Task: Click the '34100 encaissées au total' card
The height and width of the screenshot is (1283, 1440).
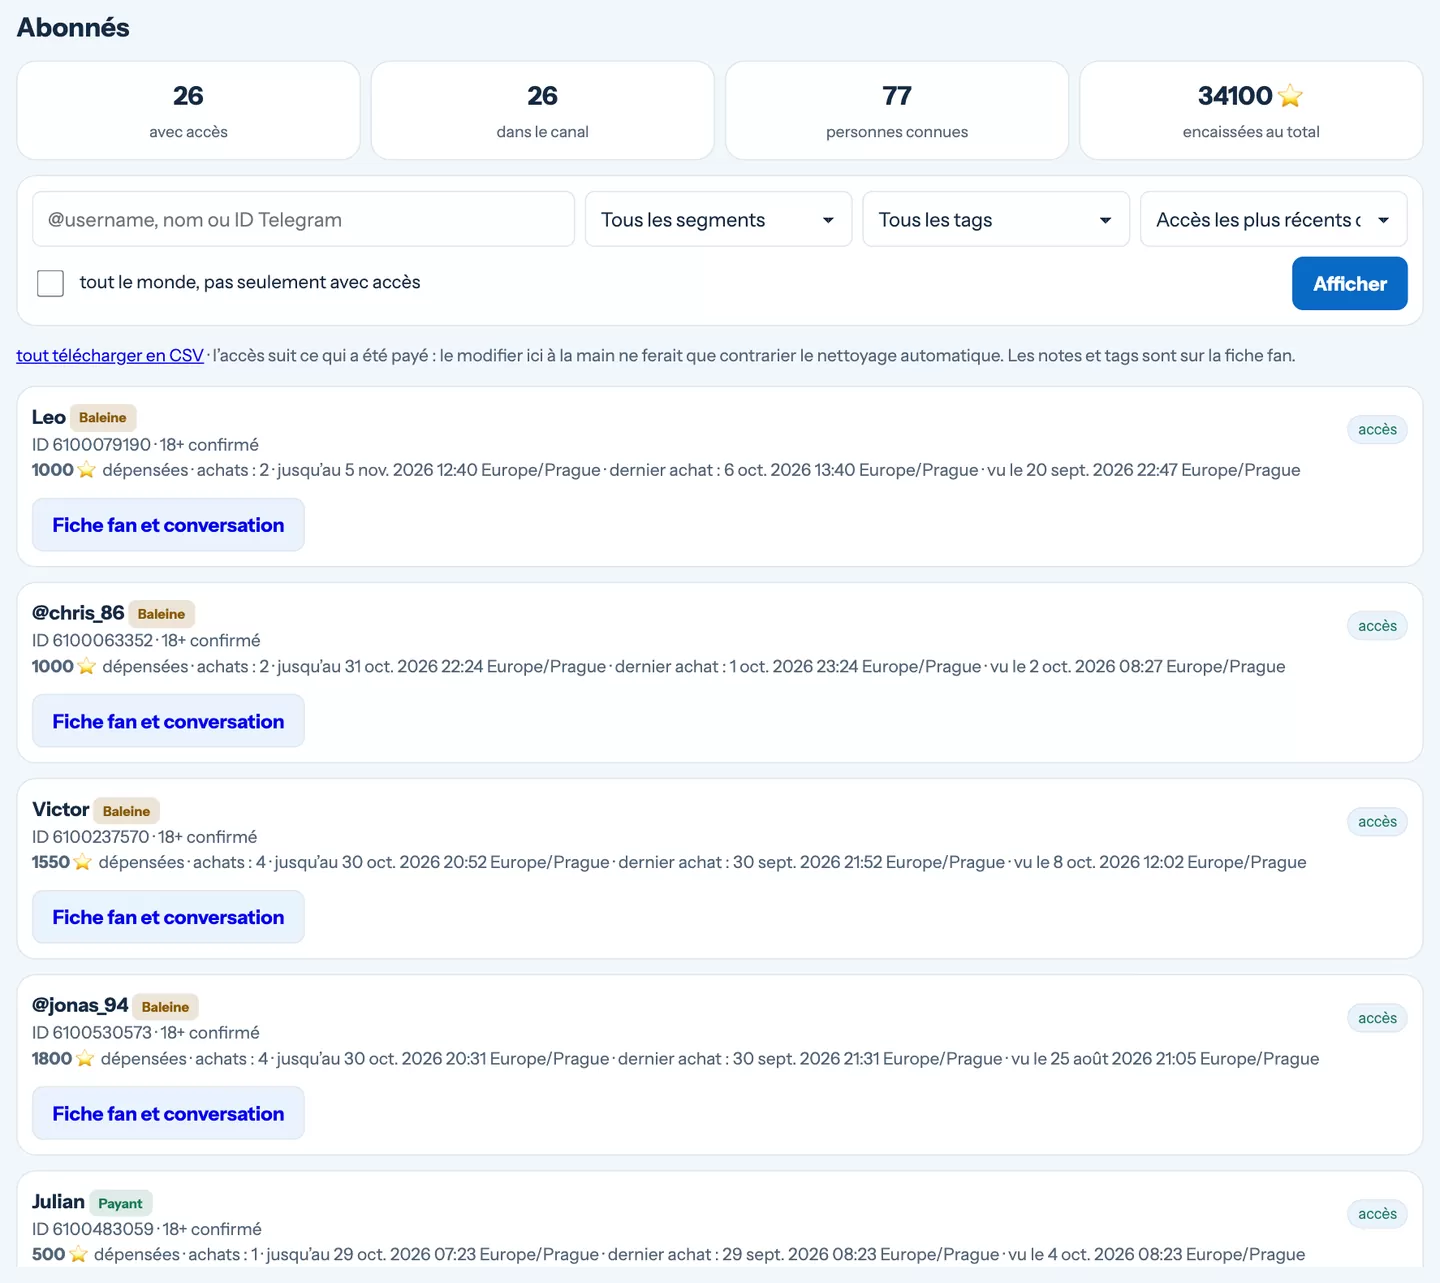Action: (x=1251, y=110)
